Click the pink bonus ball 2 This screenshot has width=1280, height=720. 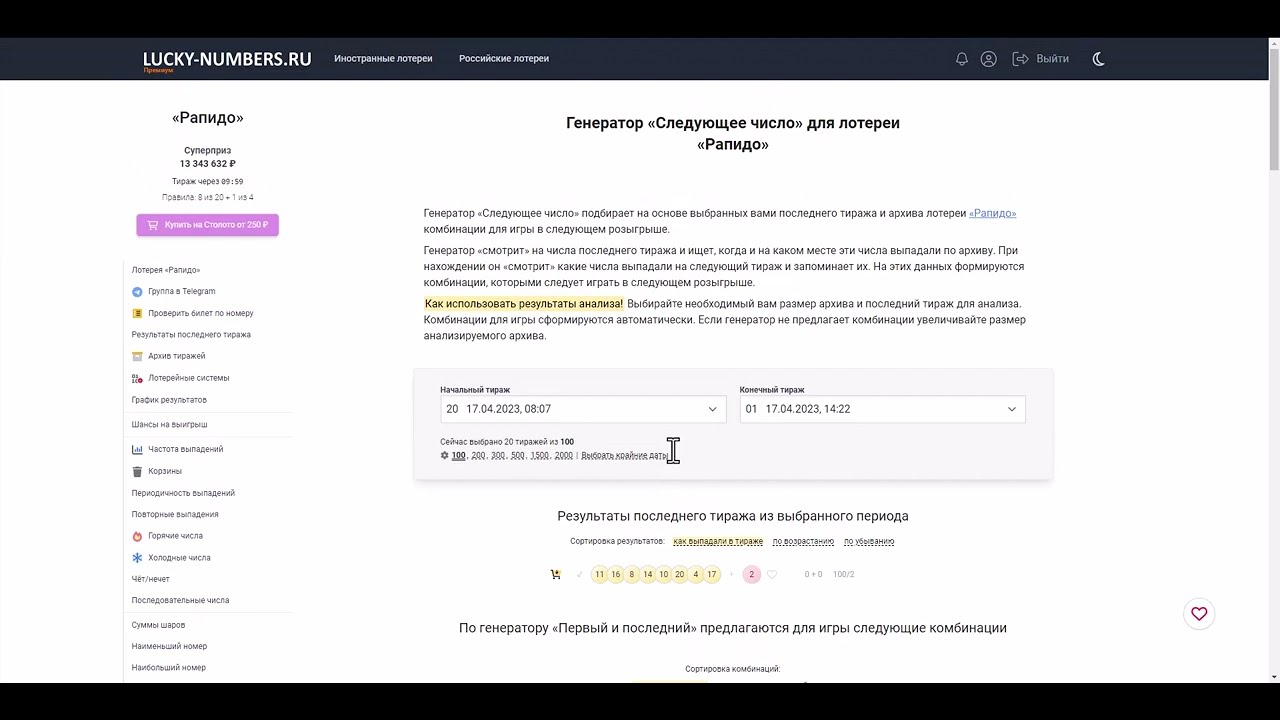(x=752, y=574)
